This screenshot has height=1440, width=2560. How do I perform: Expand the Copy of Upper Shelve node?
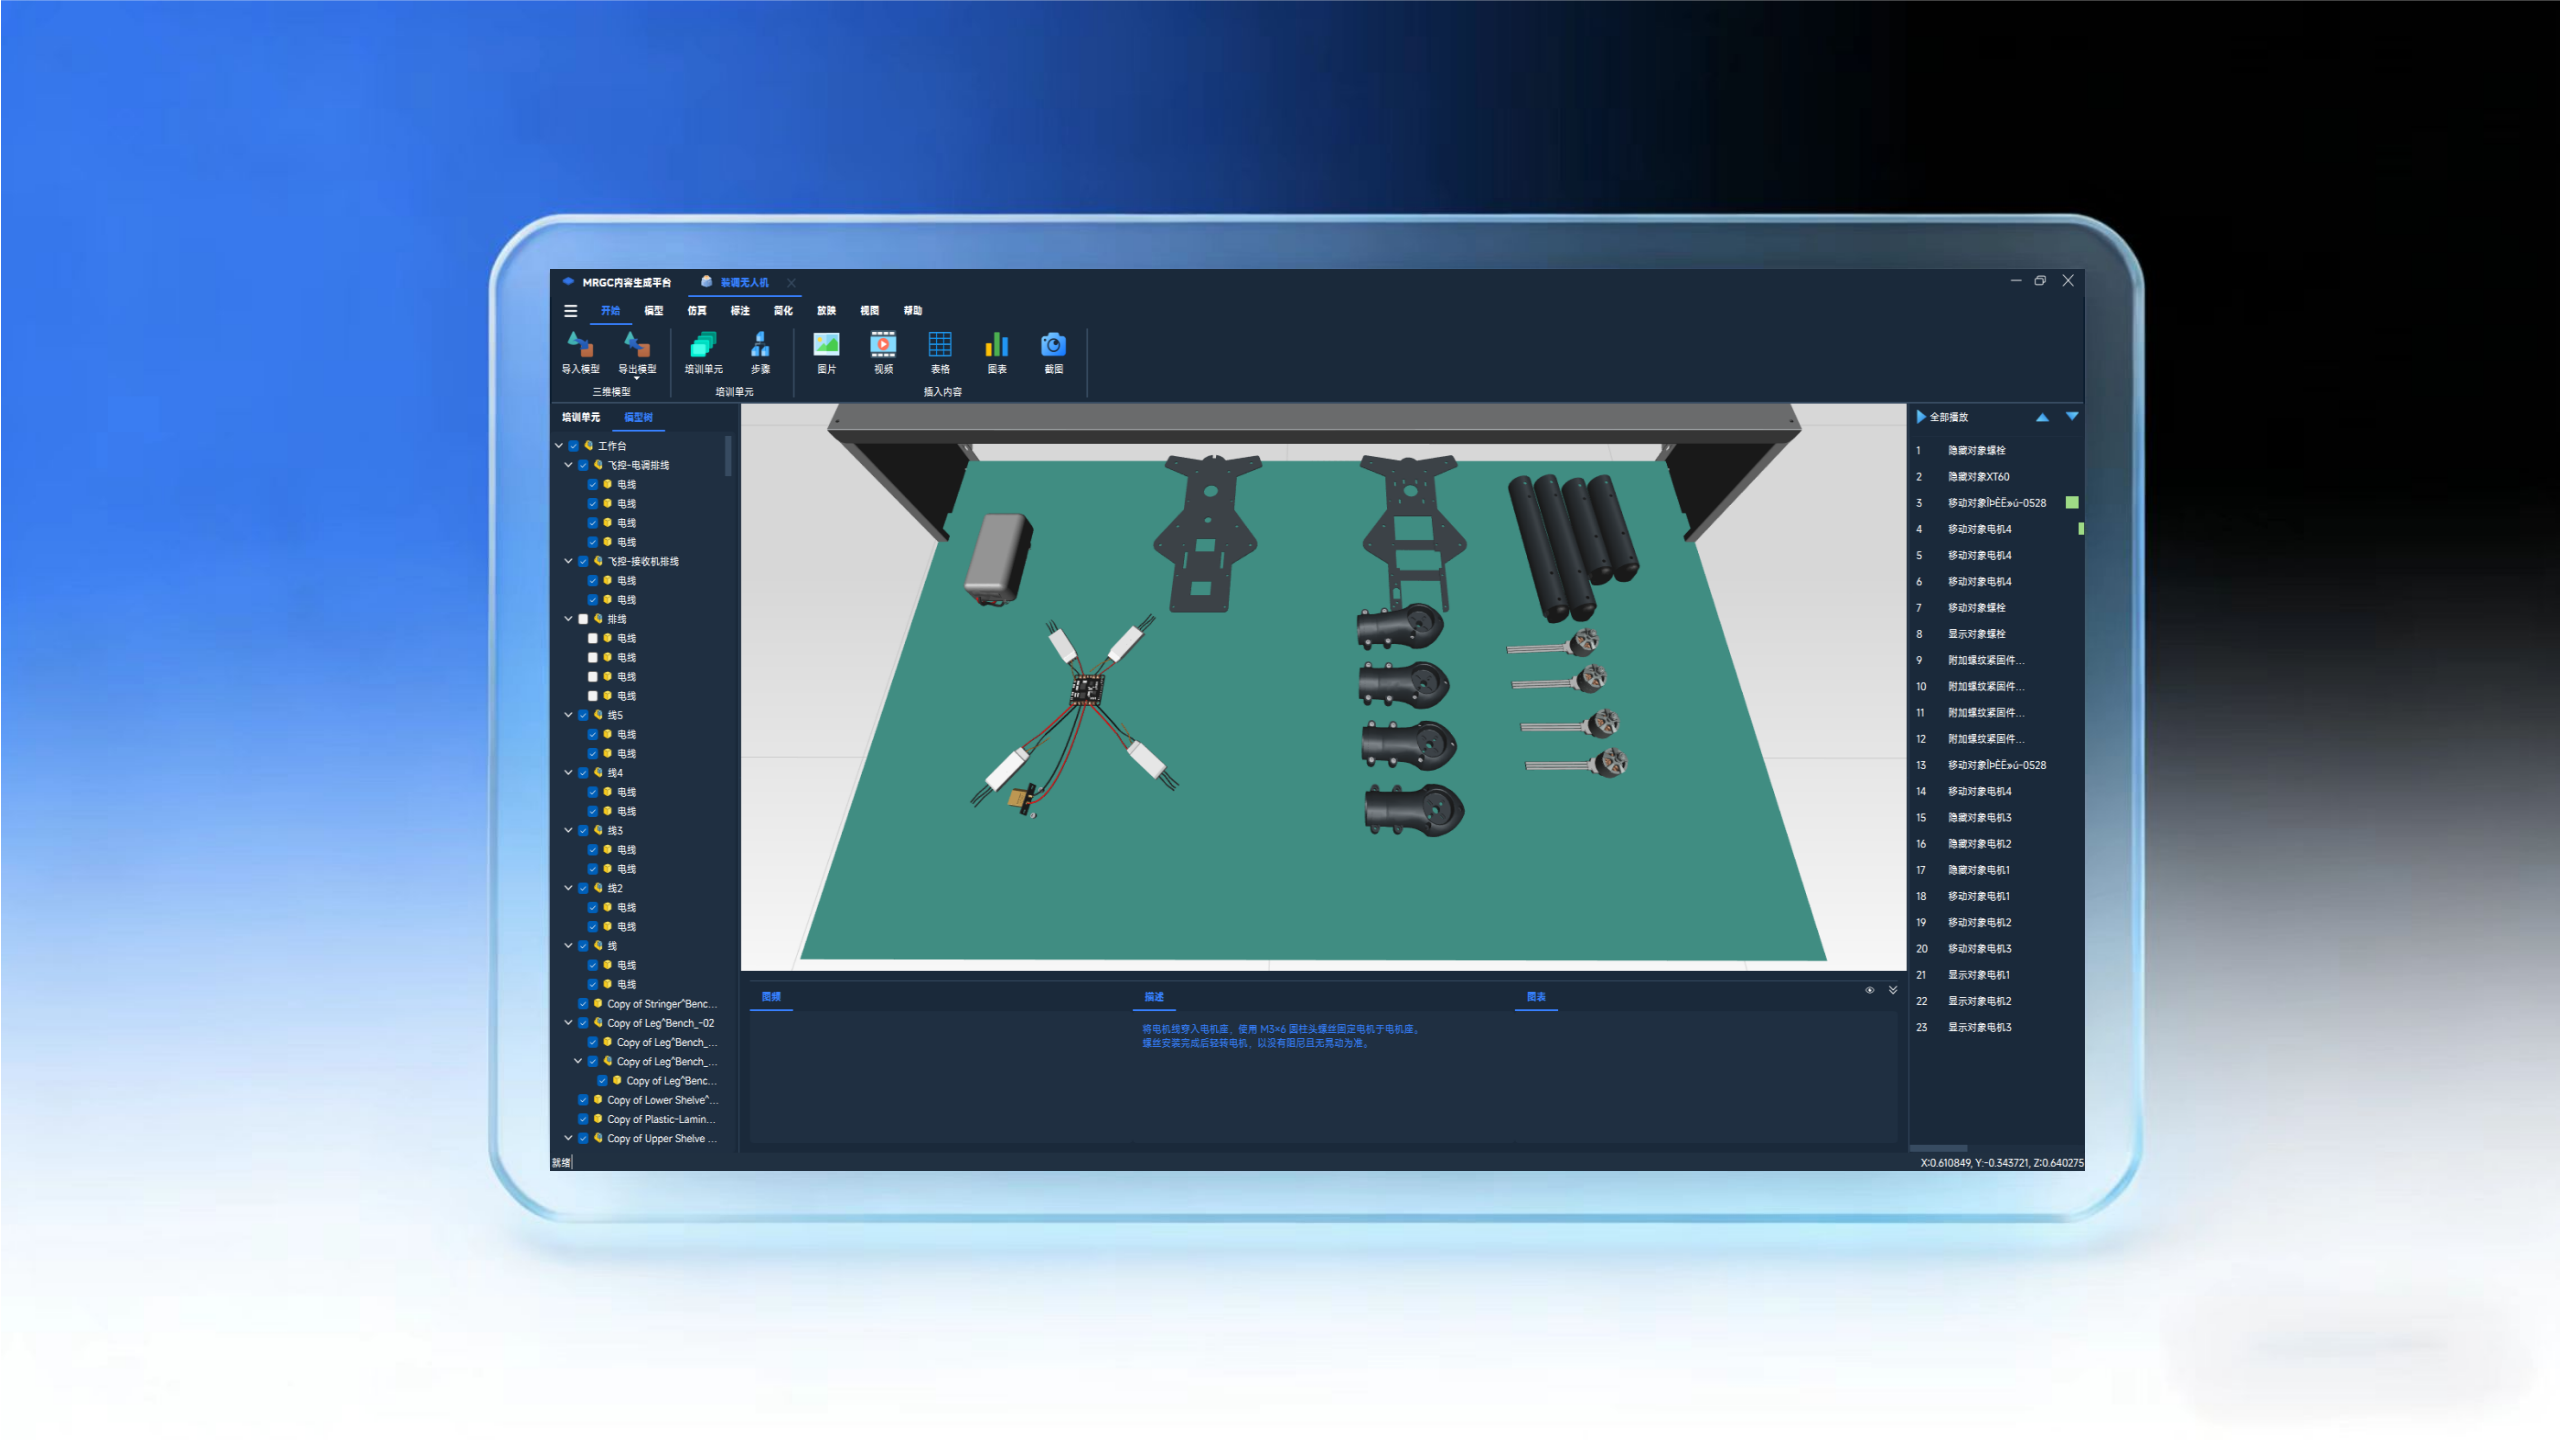click(568, 1138)
